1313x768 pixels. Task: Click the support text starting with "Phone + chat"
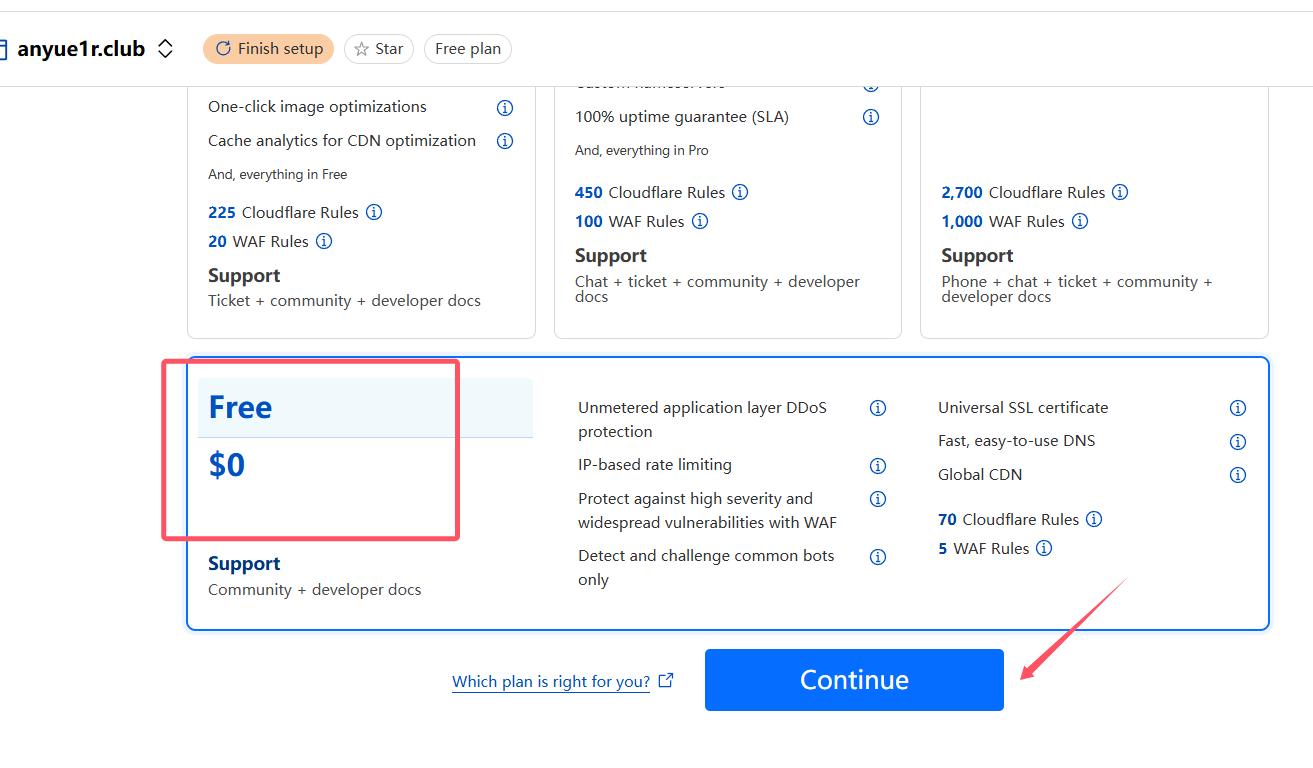[x=1076, y=289]
